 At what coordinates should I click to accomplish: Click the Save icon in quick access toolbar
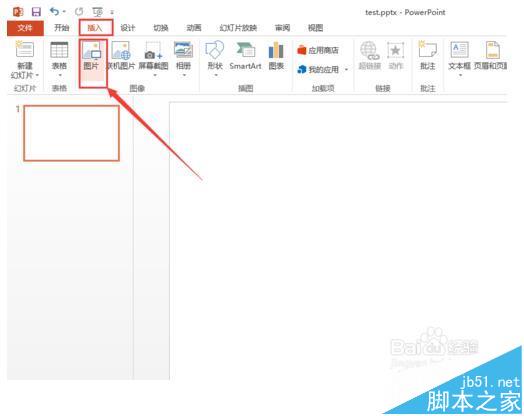point(36,12)
